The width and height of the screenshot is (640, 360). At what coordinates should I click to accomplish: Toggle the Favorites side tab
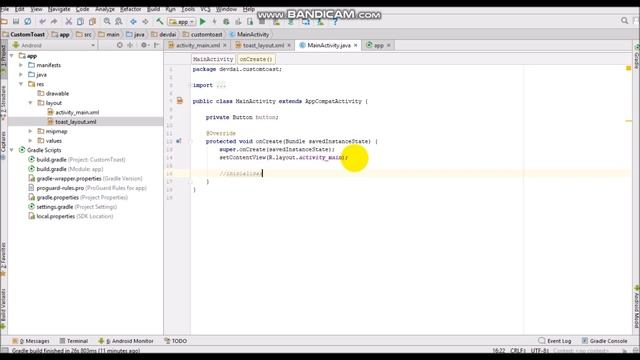[3, 260]
